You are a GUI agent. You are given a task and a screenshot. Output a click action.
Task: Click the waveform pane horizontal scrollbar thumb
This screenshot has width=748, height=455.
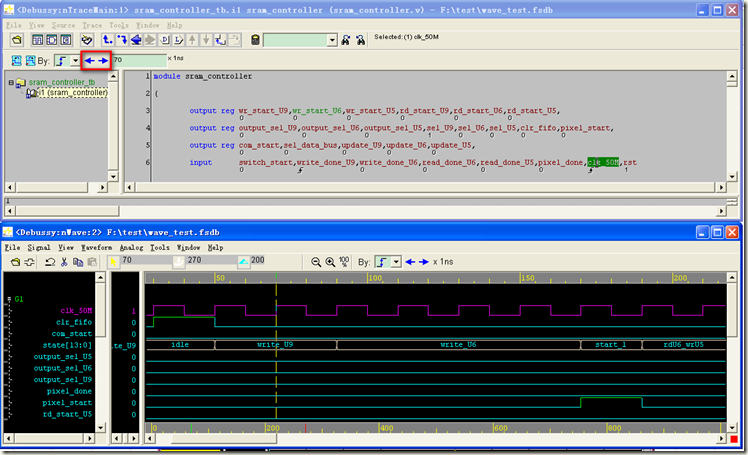(x=223, y=438)
